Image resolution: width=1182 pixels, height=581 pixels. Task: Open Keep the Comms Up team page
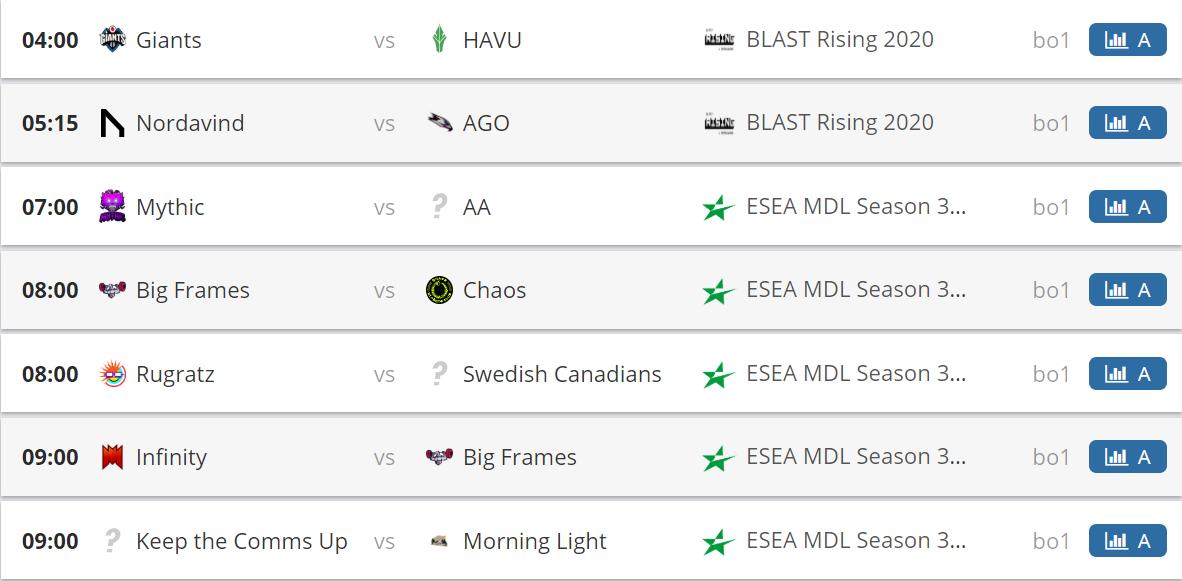(241, 541)
